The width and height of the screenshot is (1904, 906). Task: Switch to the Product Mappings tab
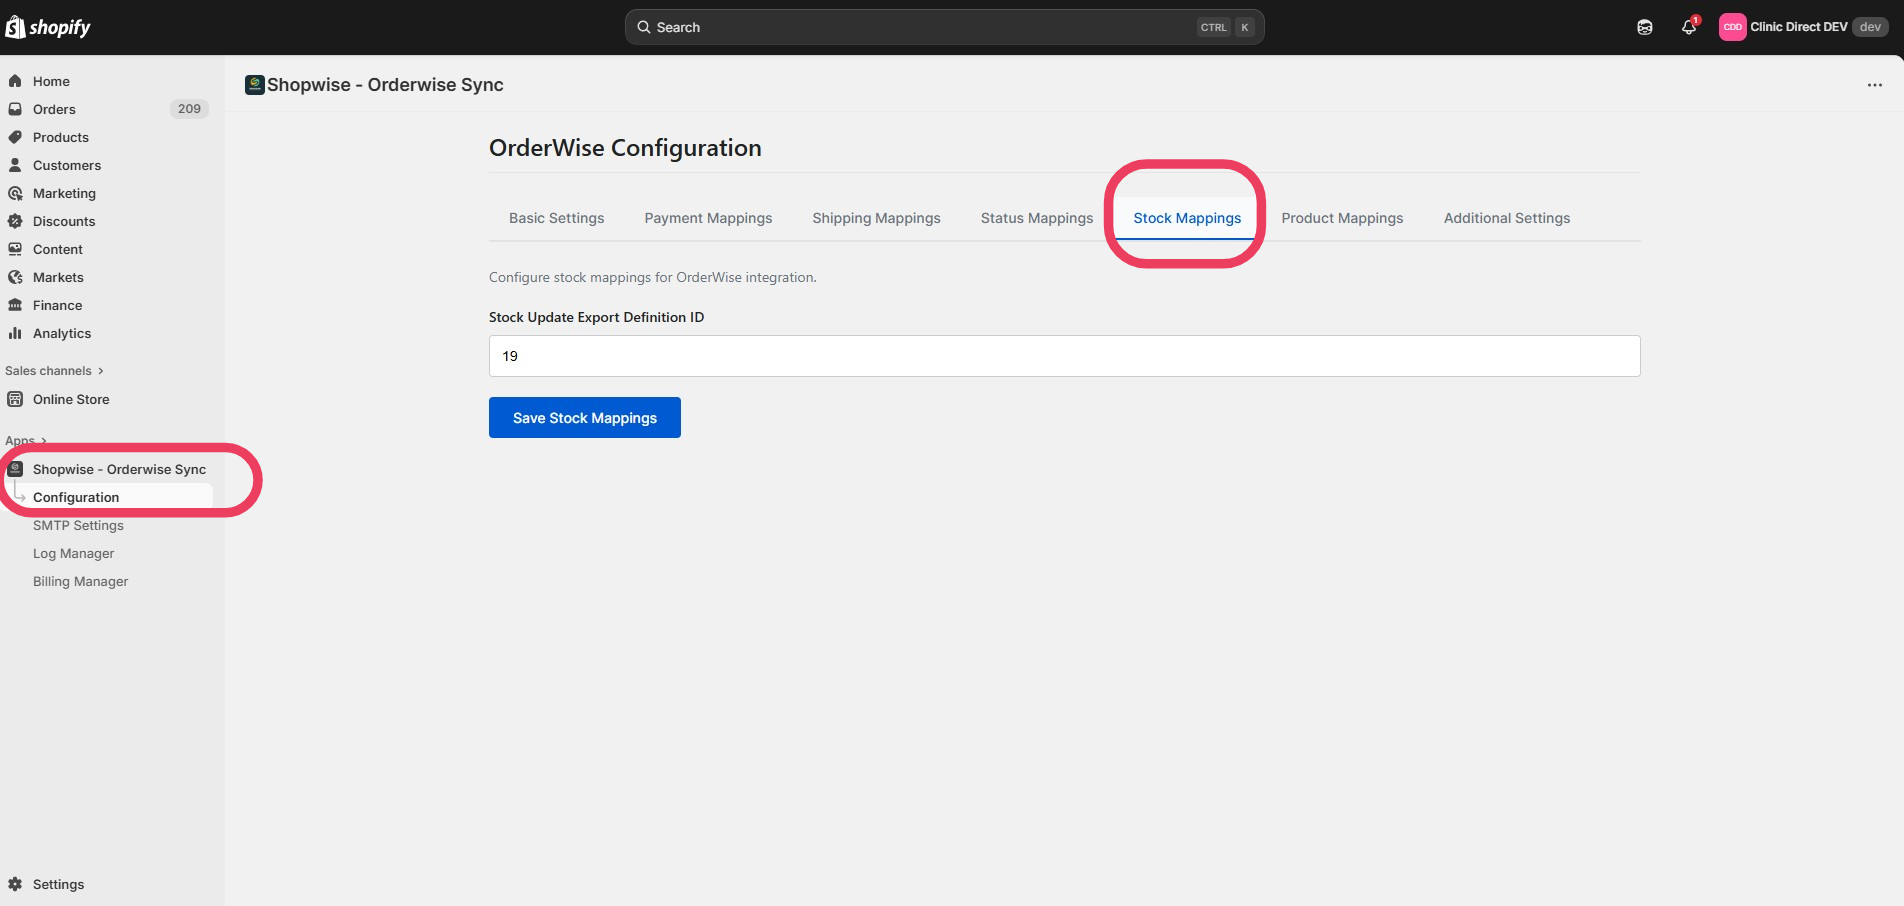(x=1342, y=218)
